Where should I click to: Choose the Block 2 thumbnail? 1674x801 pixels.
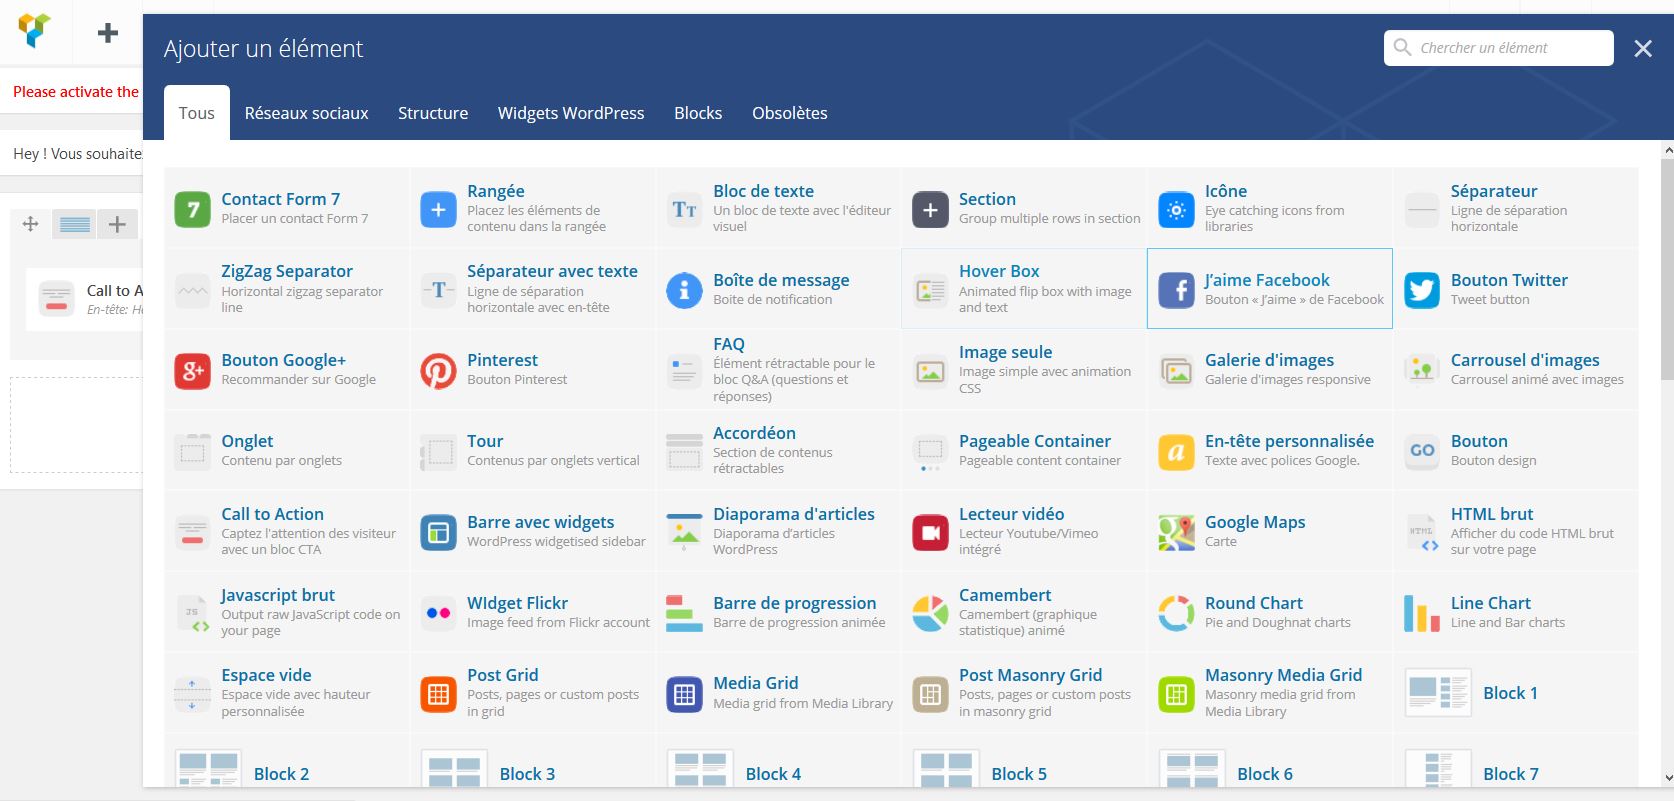coord(208,768)
